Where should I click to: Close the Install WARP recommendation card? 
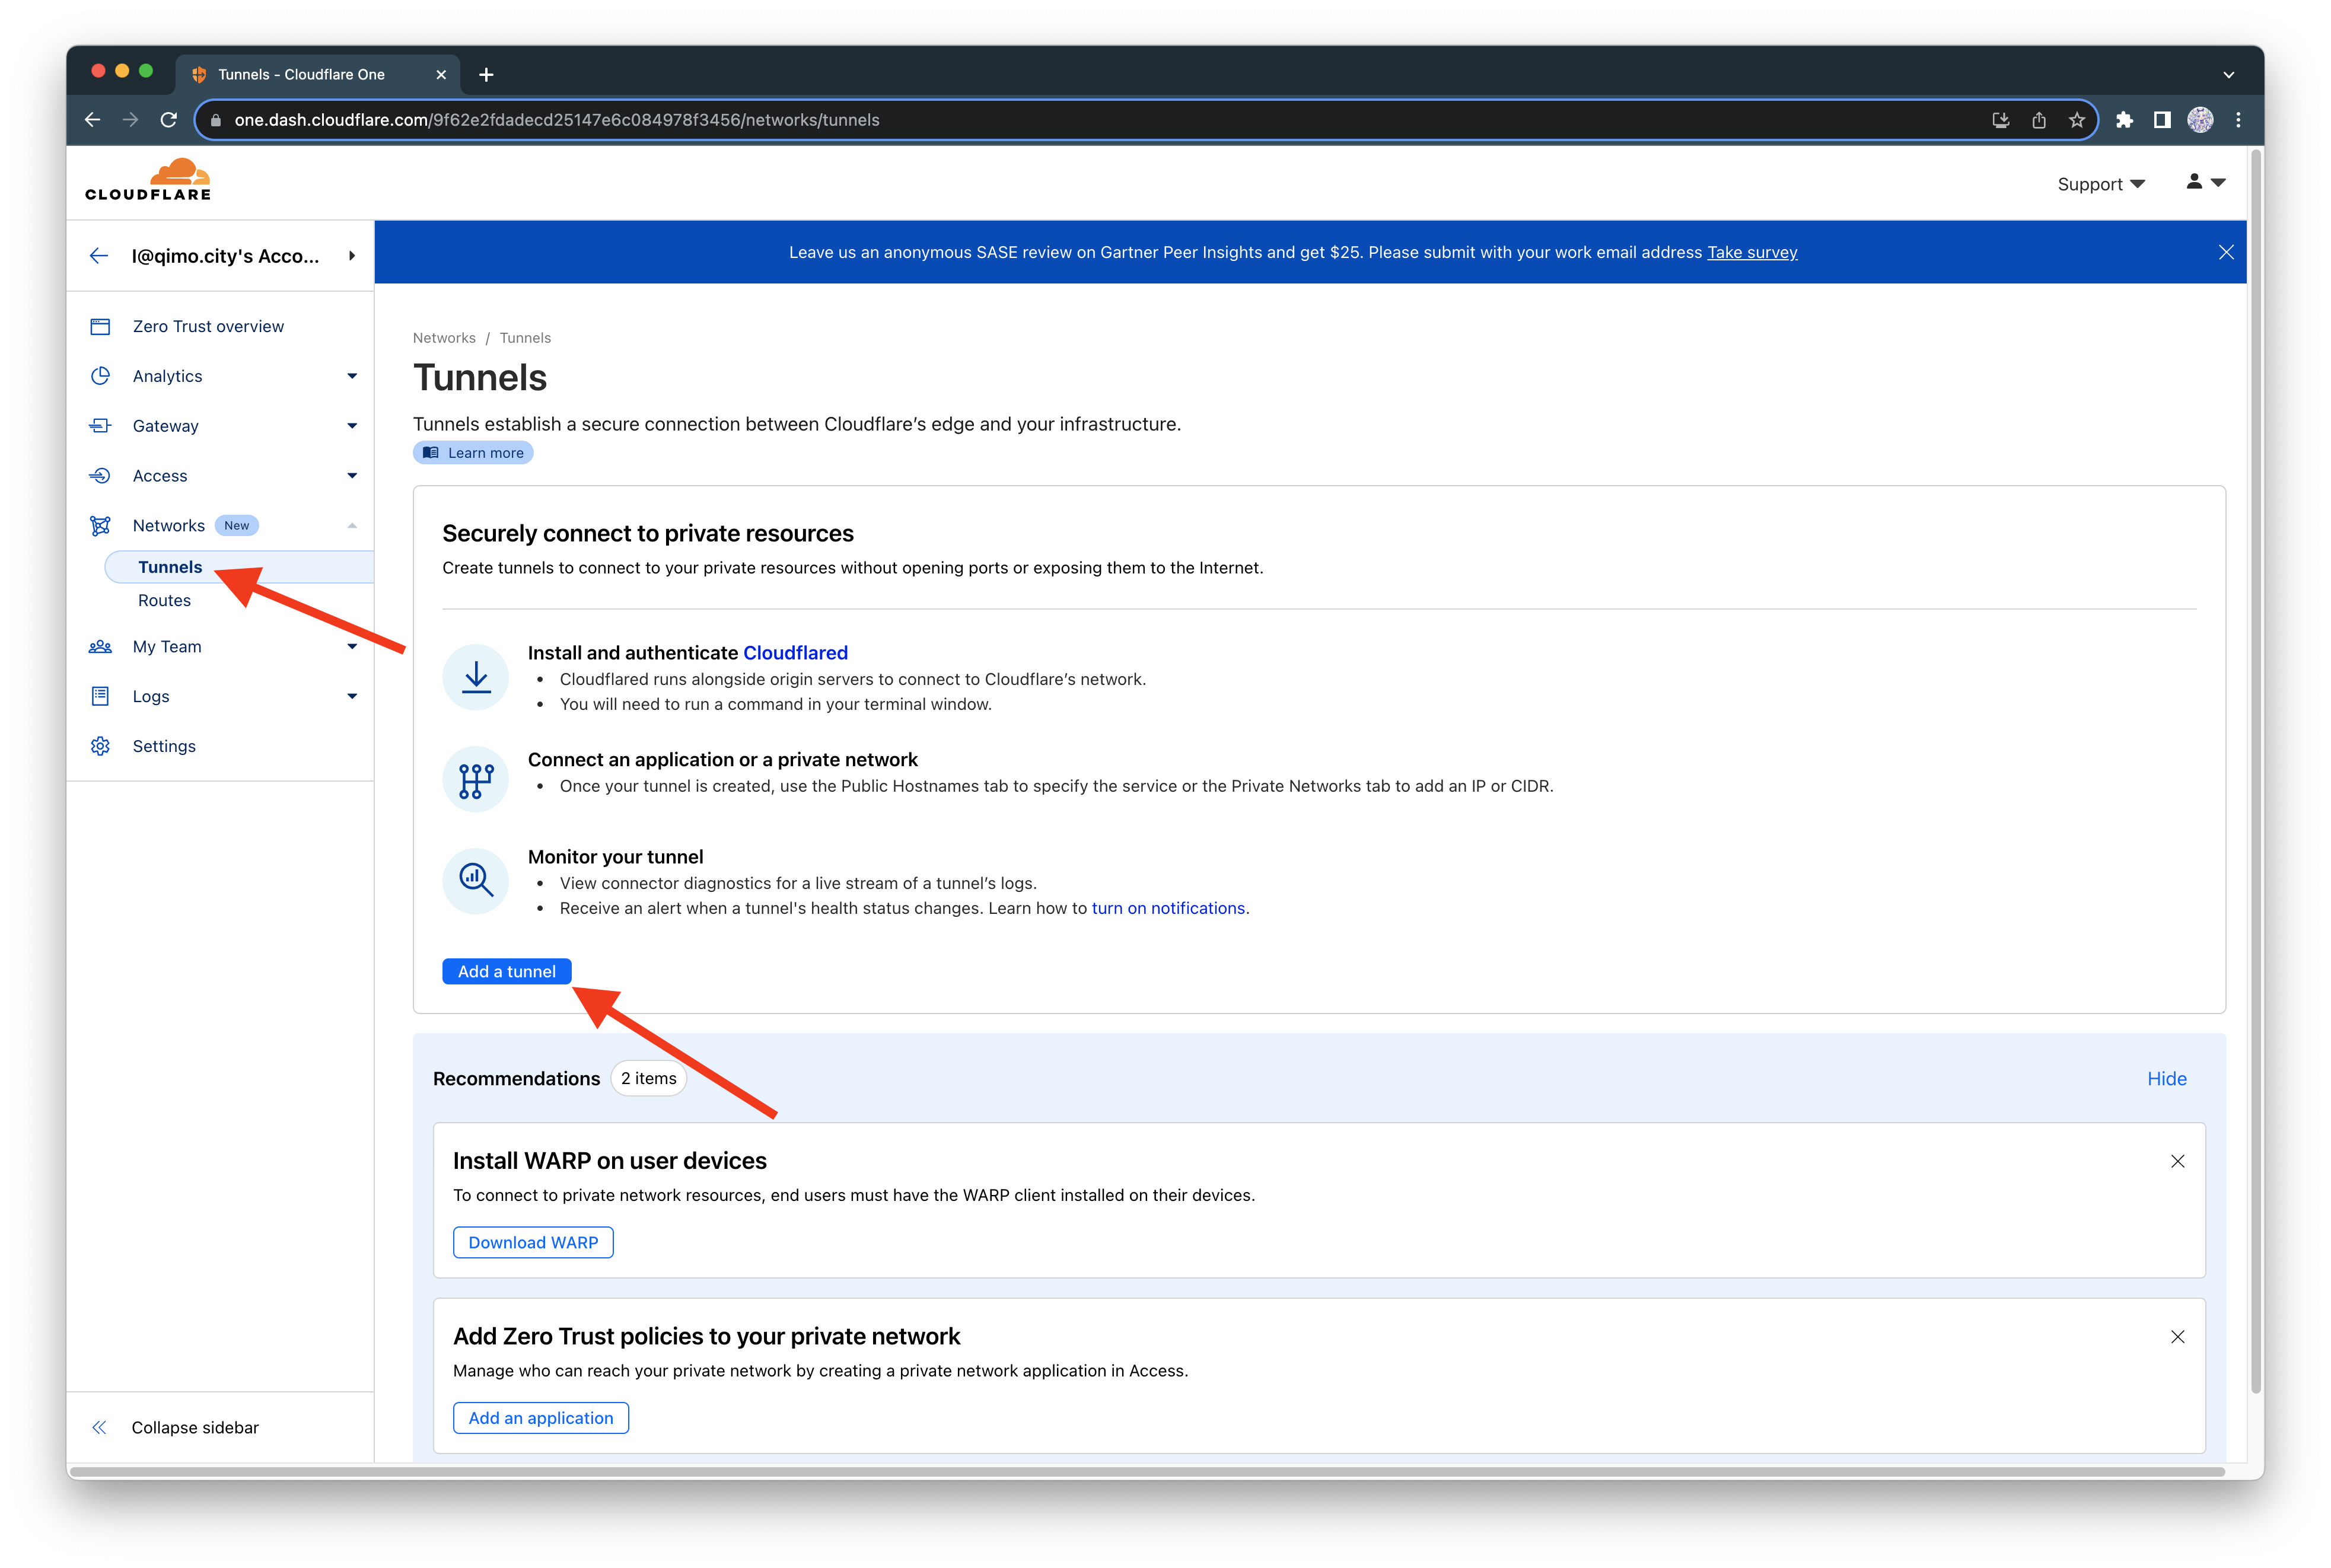[2177, 1161]
